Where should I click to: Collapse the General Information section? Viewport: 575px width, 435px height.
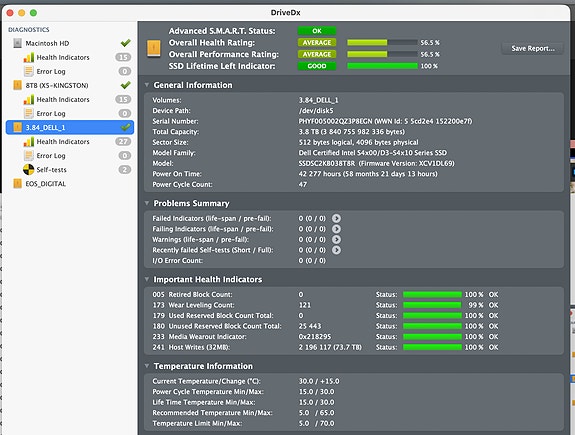pos(147,85)
